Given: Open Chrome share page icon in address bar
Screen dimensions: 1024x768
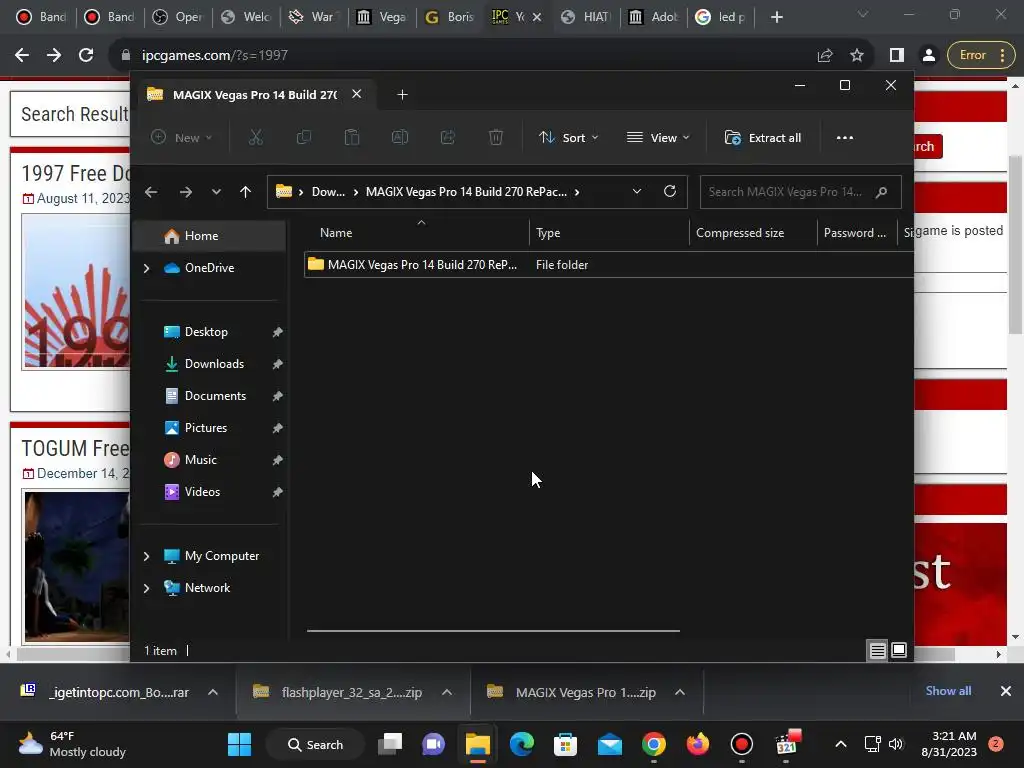Looking at the screenshot, I should point(825,56).
